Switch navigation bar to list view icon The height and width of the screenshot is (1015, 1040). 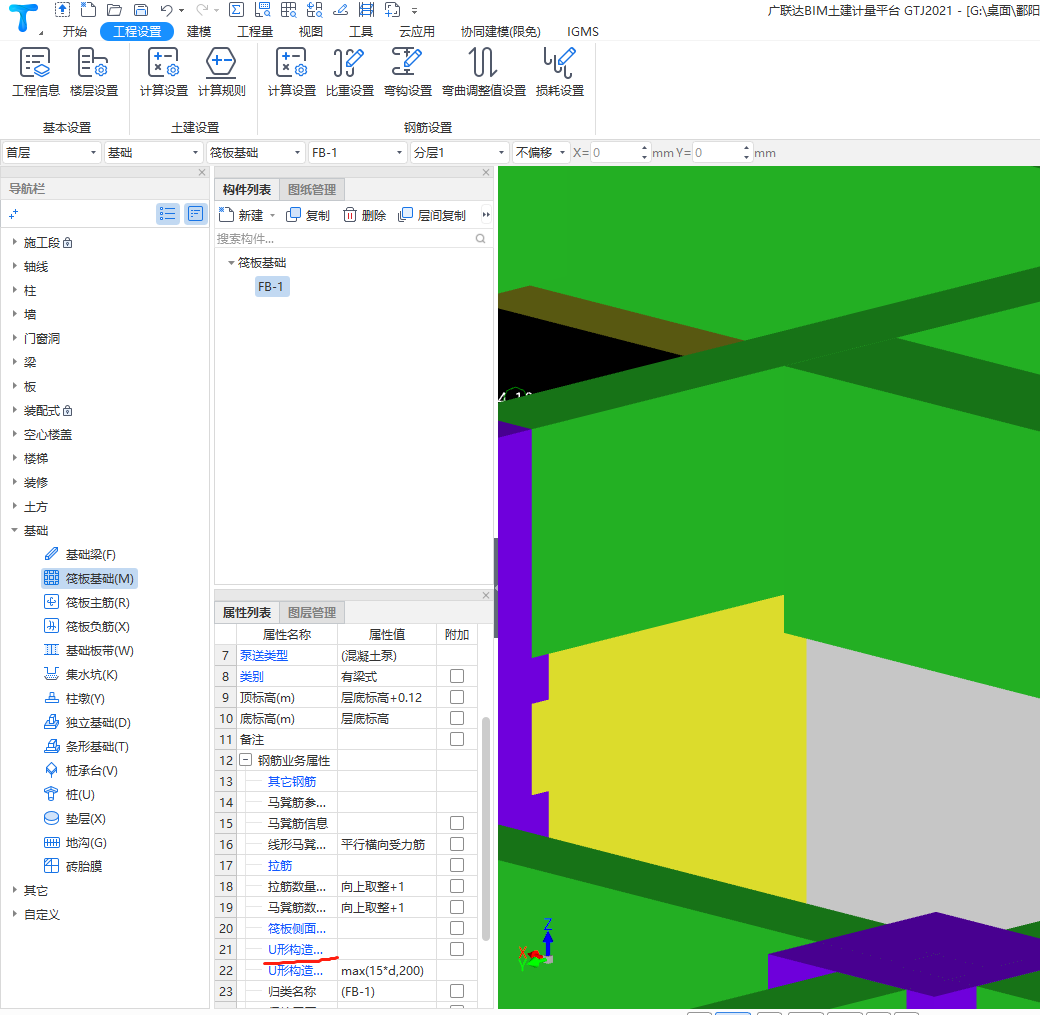point(168,214)
